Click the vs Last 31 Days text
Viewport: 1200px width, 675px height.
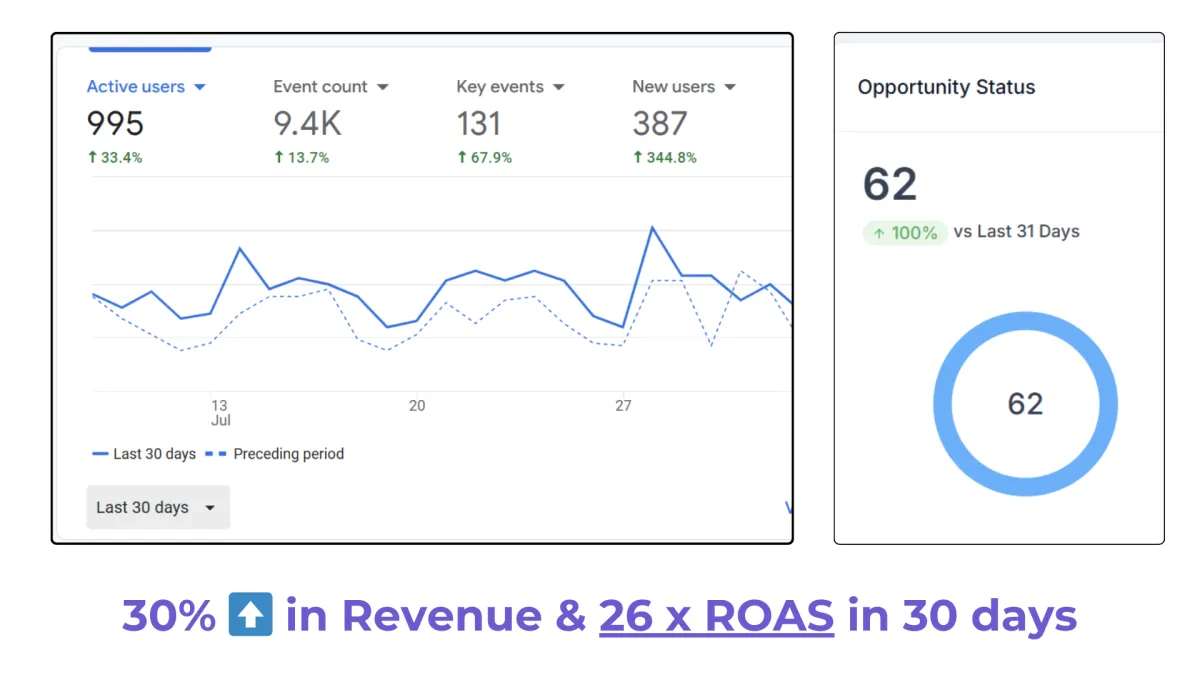pyautogui.click(x=1017, y=232)
